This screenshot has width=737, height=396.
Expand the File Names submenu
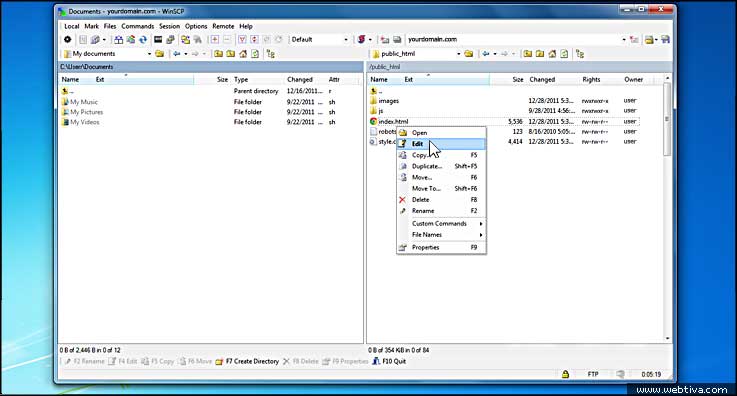click(441, 234)
